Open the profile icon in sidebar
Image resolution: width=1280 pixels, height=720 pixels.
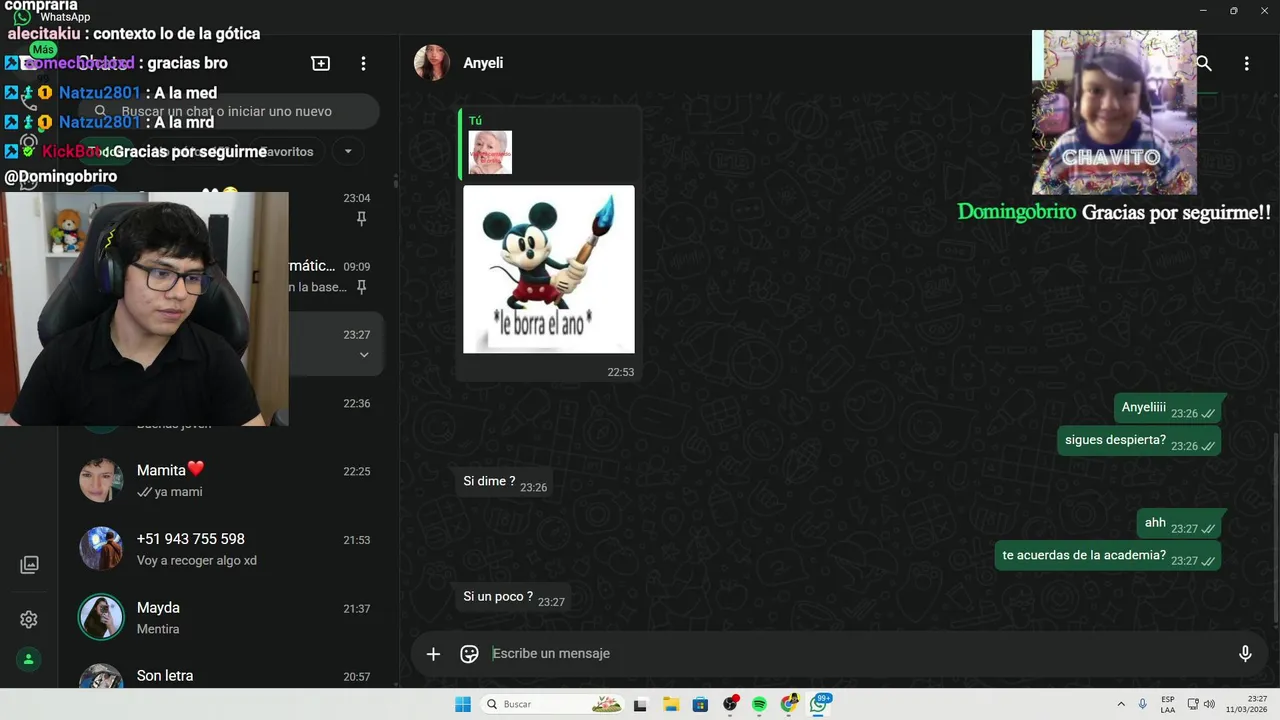click(29, 659)
